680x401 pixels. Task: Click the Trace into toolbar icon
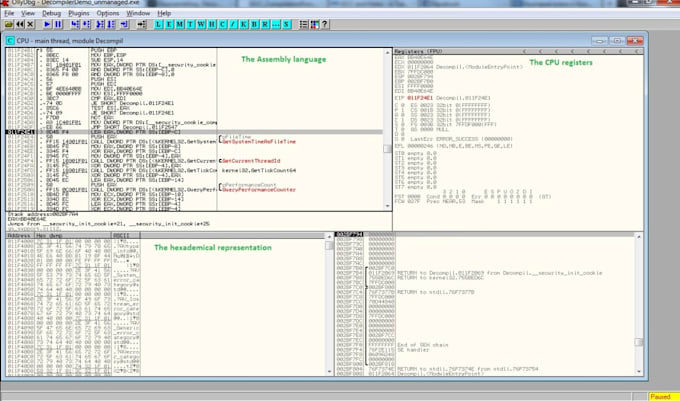100,24
